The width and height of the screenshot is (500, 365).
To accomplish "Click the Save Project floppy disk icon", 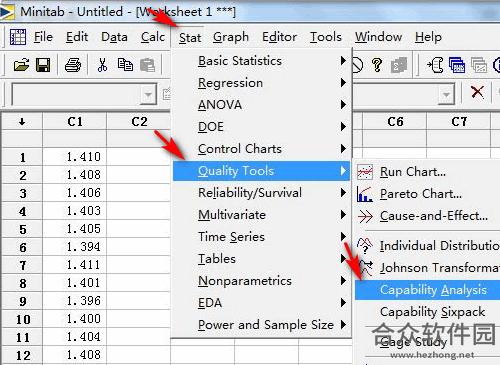I will pyautogui.click(x=43, y=65).
